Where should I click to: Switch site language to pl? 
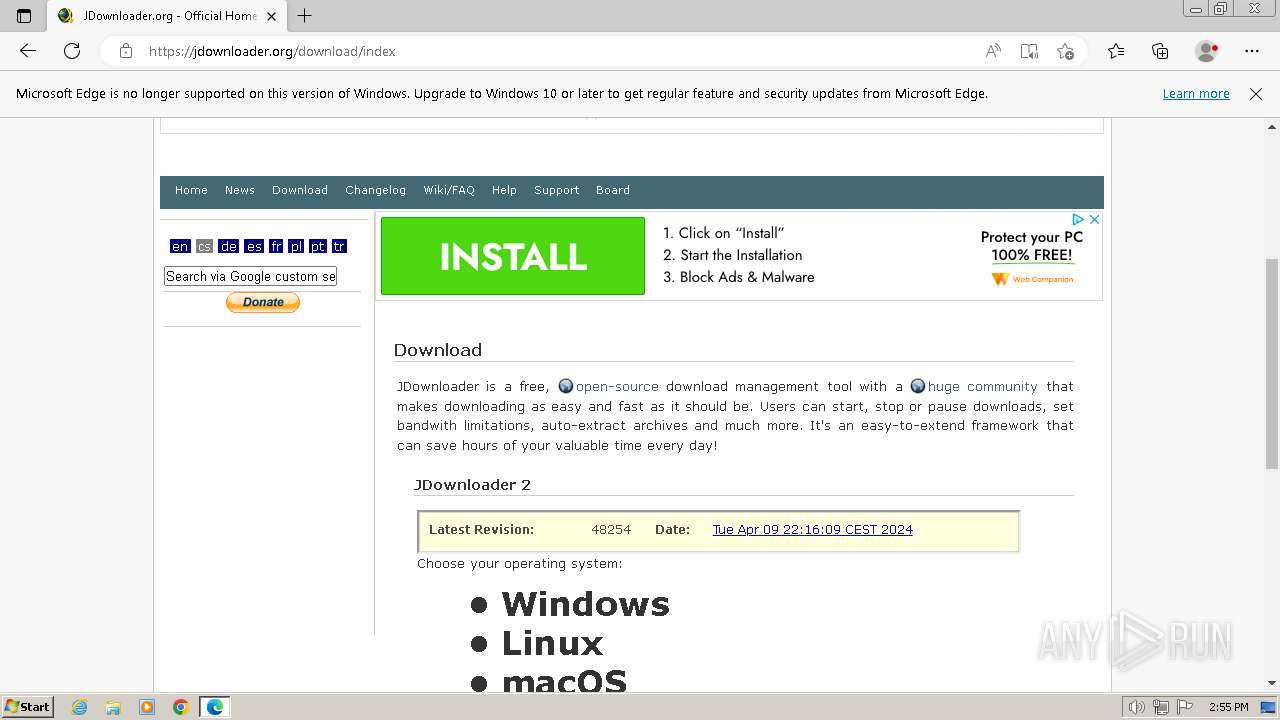click(296, 246)
